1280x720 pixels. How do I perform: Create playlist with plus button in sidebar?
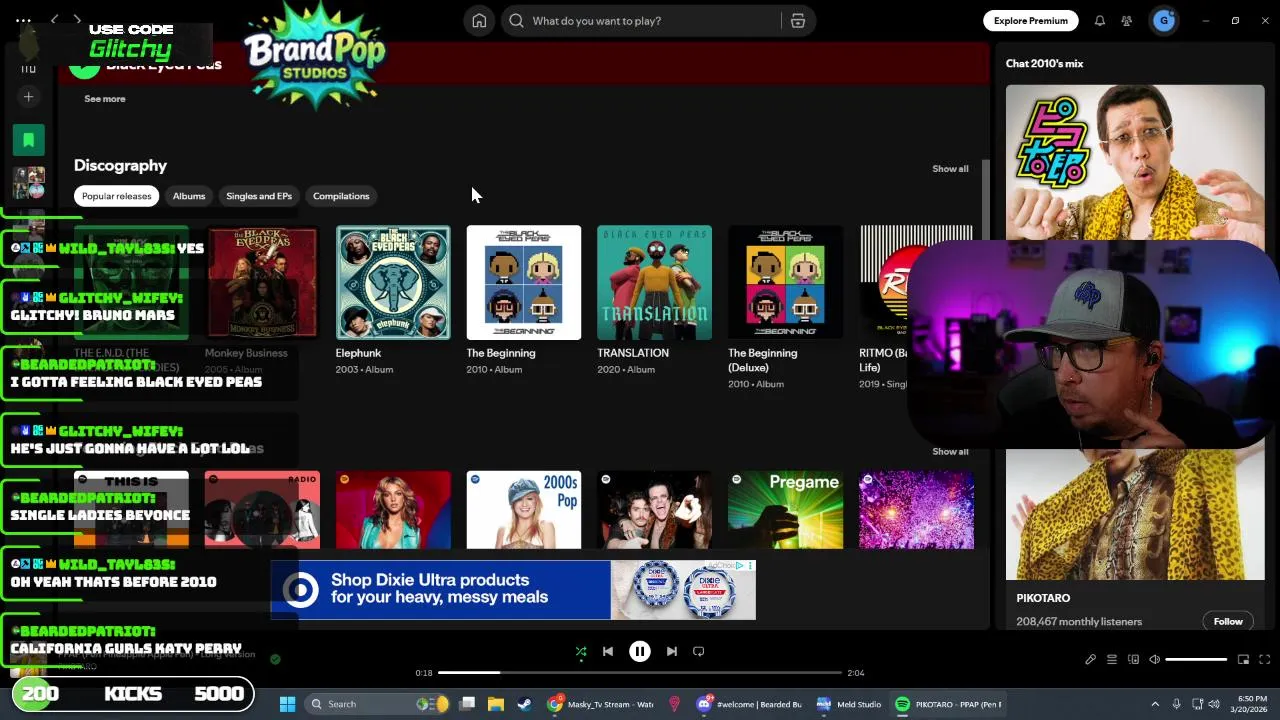[28, 97]
